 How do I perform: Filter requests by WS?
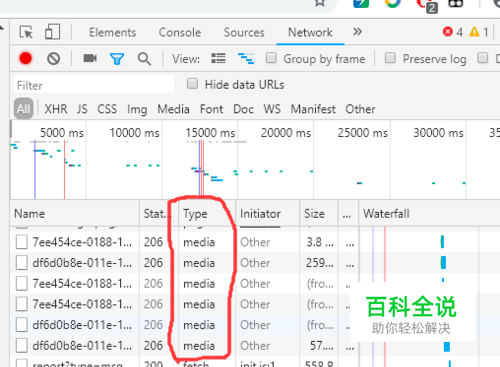click(x=272, y=109)
